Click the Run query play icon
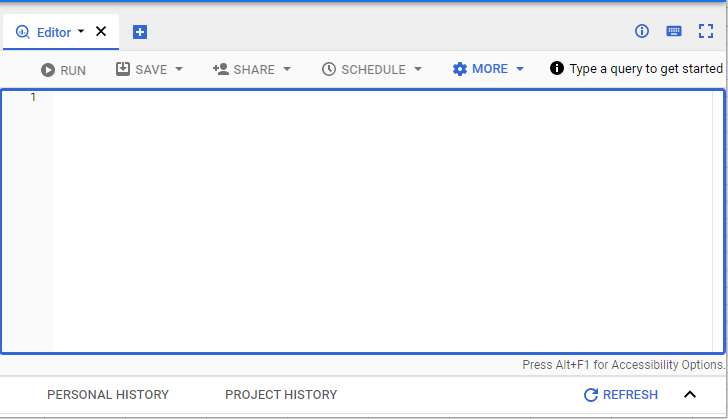The image size is (728, 419). pyautogui.click(x=48, y=70)
